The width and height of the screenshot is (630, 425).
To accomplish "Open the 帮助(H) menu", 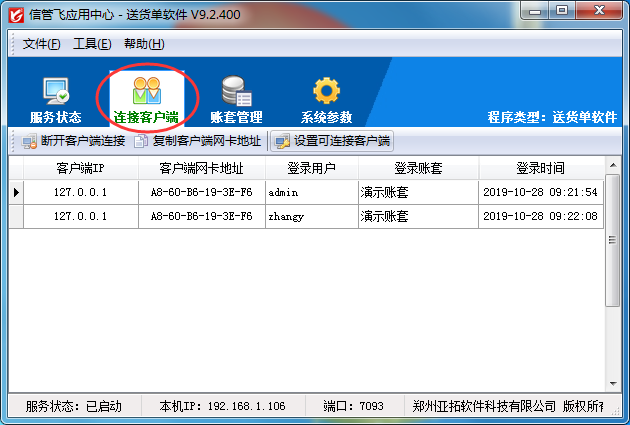I will (144, 44).
